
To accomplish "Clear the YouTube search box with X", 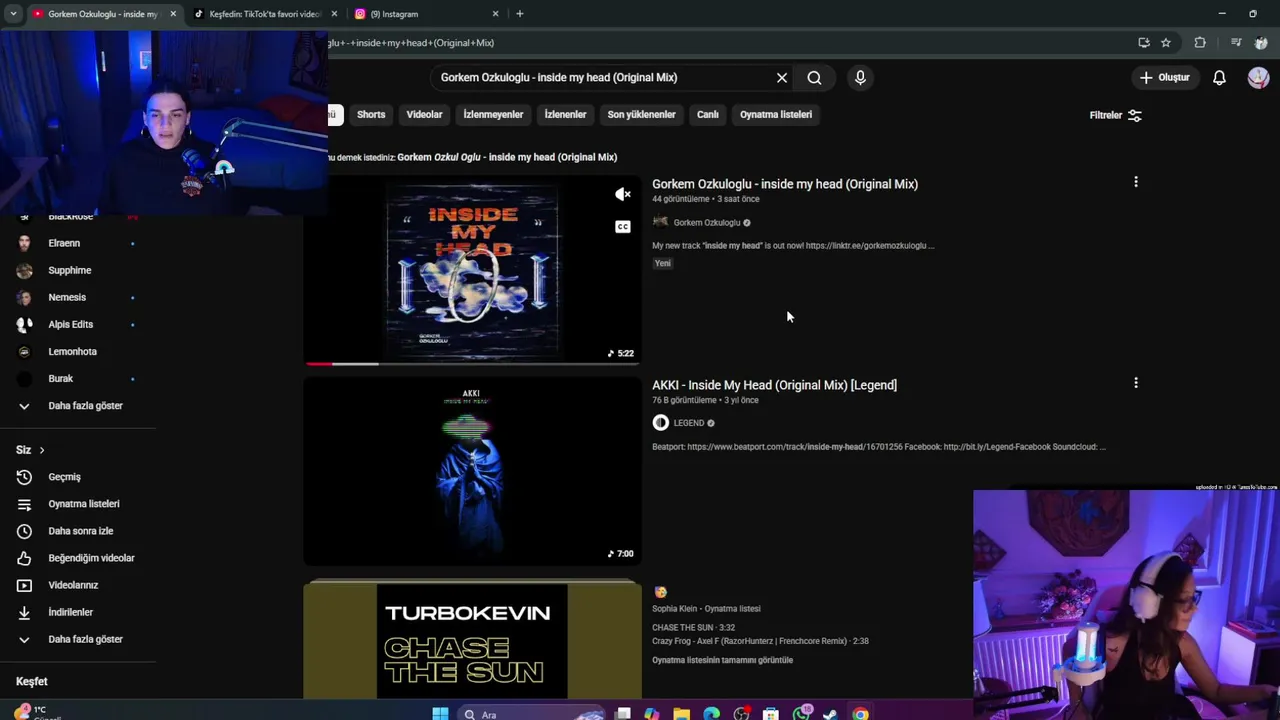I will point(782,77).
